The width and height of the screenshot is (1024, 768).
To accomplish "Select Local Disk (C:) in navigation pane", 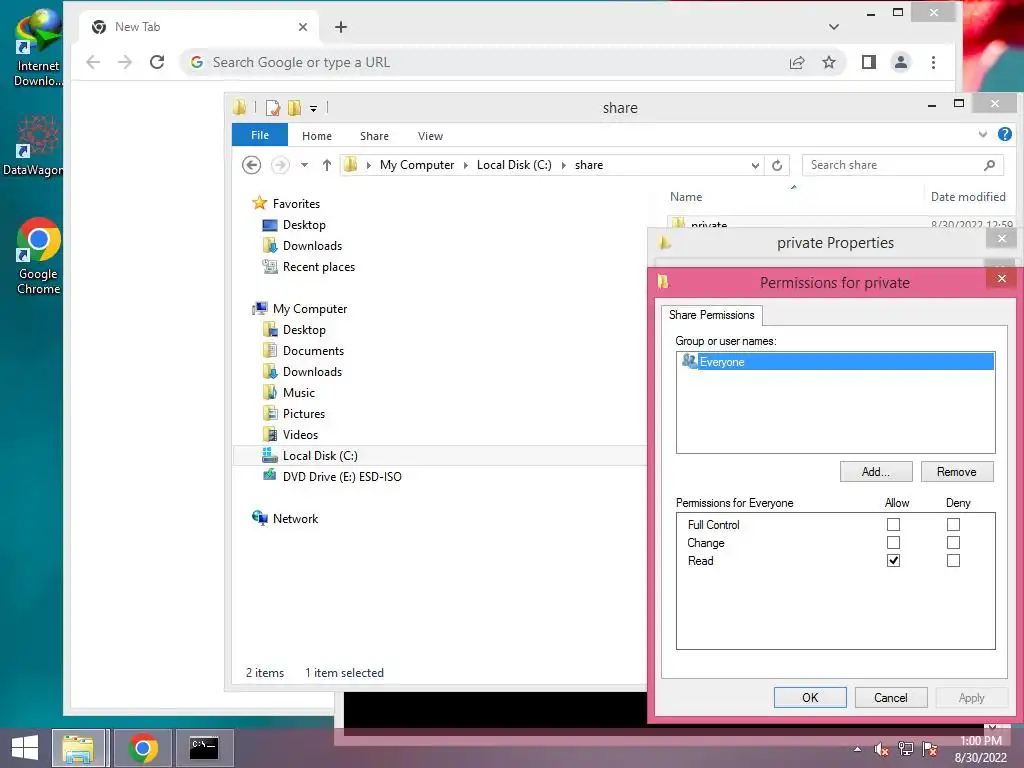I will 310,455.
